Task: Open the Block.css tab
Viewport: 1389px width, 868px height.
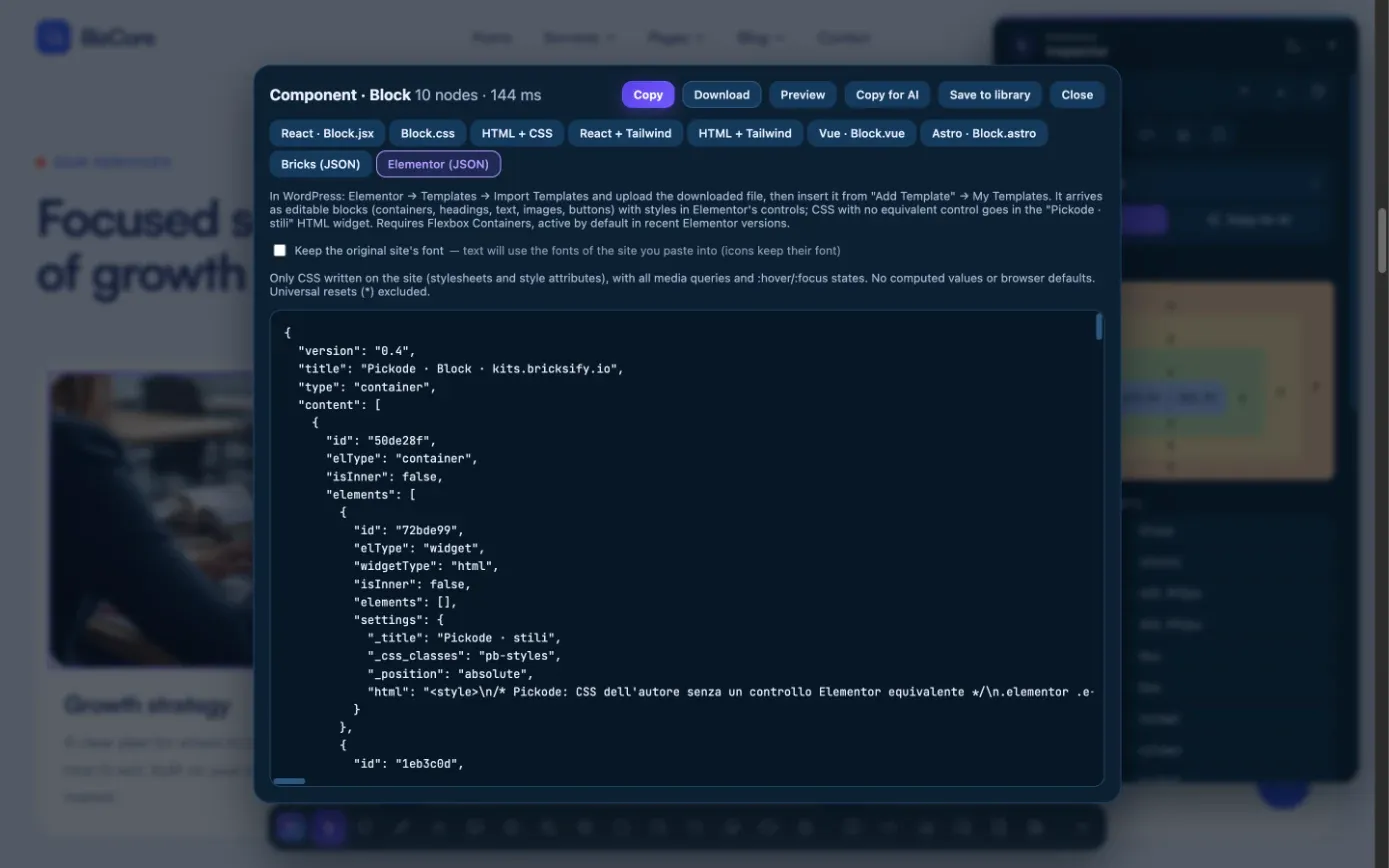Action: click(x=427, y=133)
